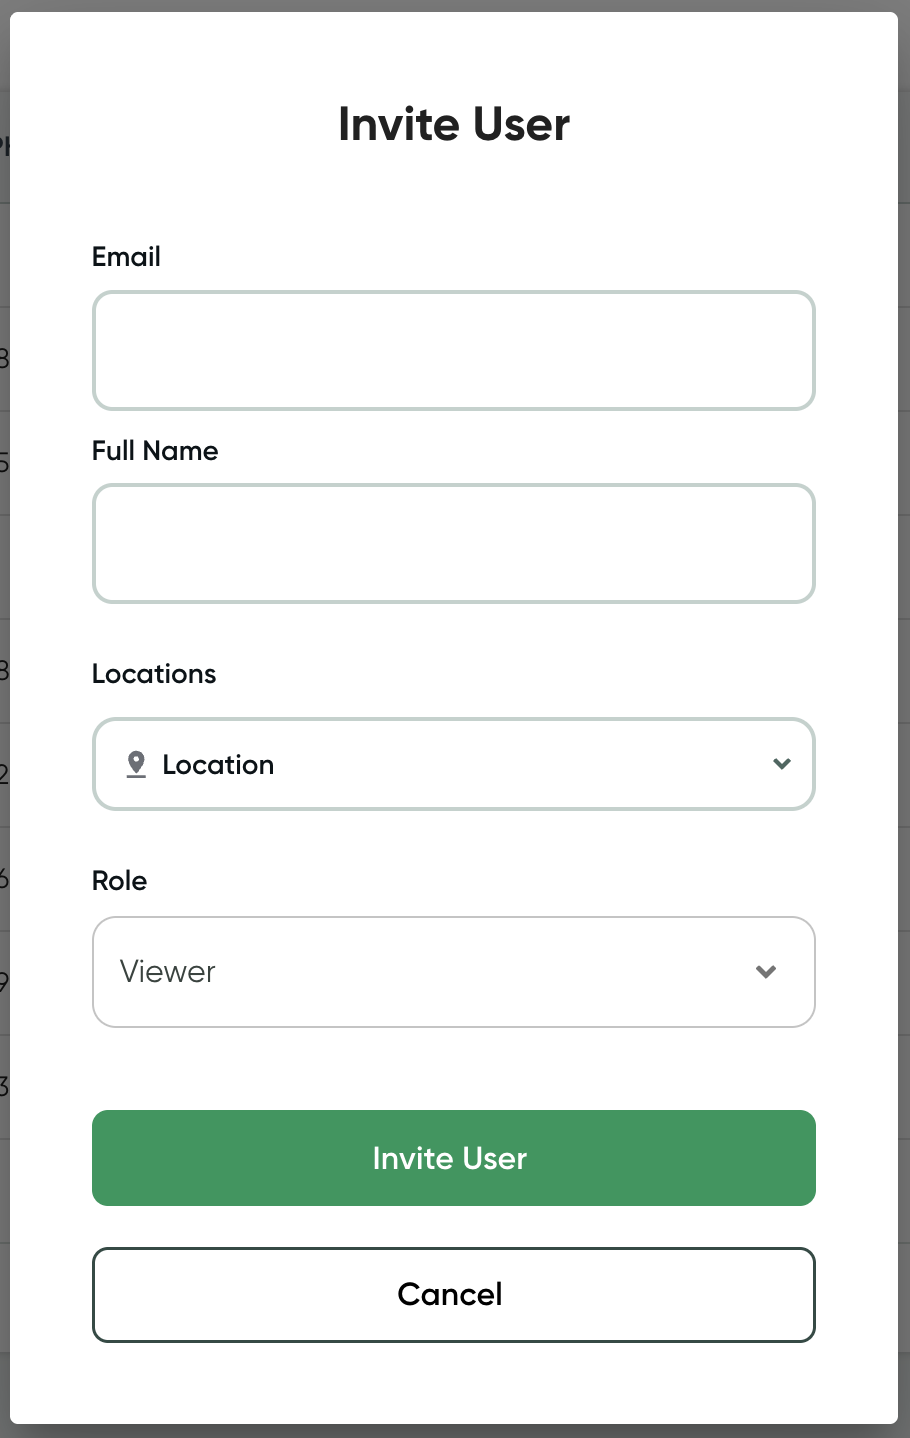Click the chevron arrow in Role selector

766,972
